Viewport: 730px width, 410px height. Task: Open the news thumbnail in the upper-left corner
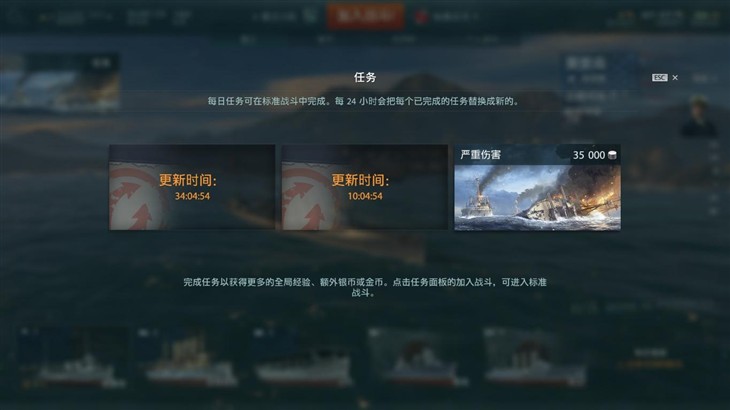click(x=59, y=82)
